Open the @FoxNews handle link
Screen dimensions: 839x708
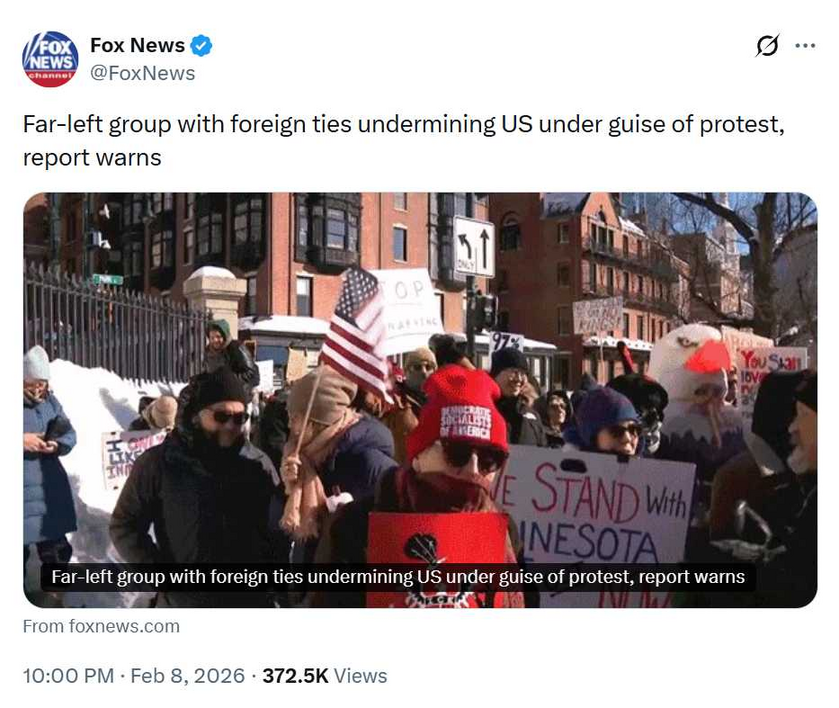[x=142, y=73]
